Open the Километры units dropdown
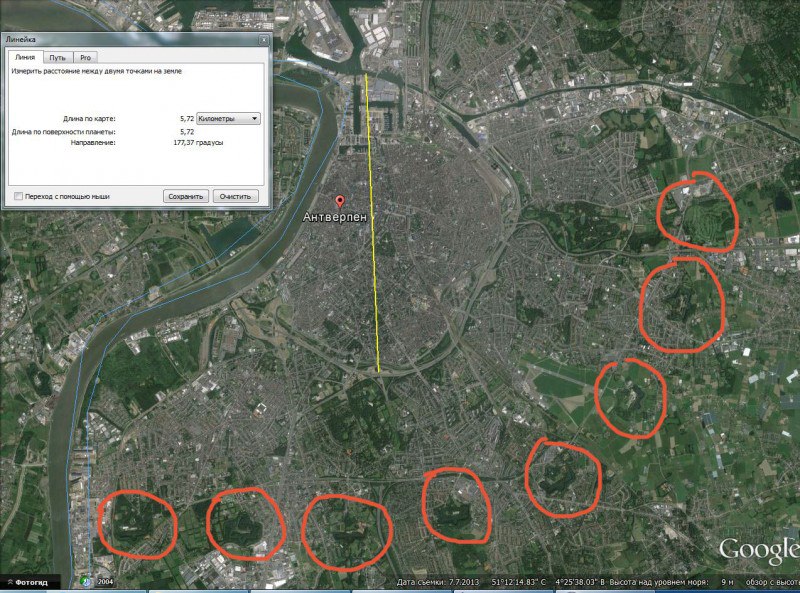 230,118
